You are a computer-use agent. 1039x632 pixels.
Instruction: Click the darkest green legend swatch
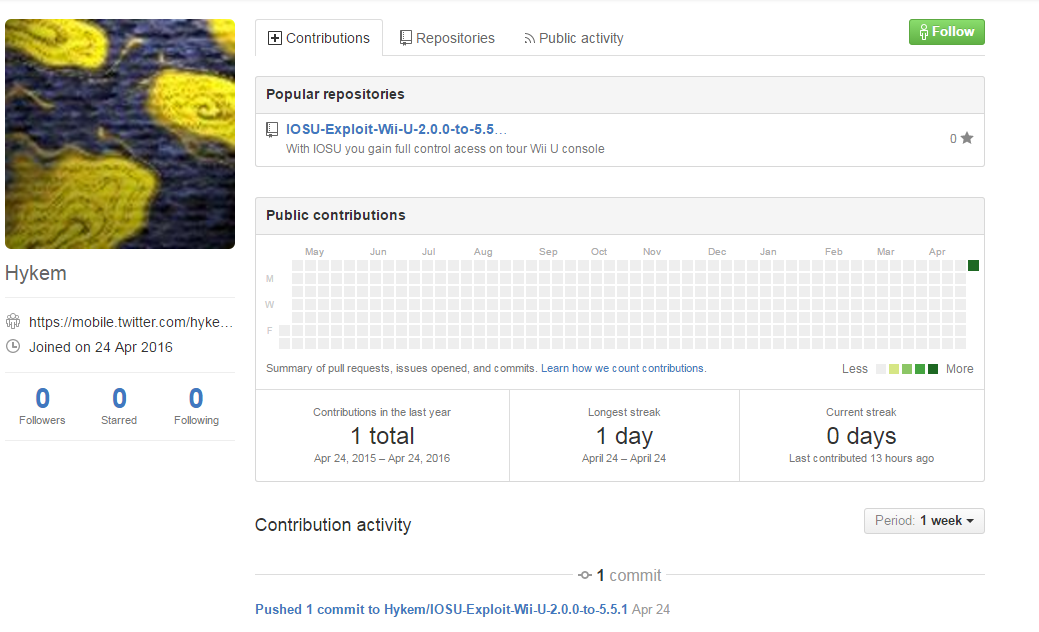(x=933, y=369)
